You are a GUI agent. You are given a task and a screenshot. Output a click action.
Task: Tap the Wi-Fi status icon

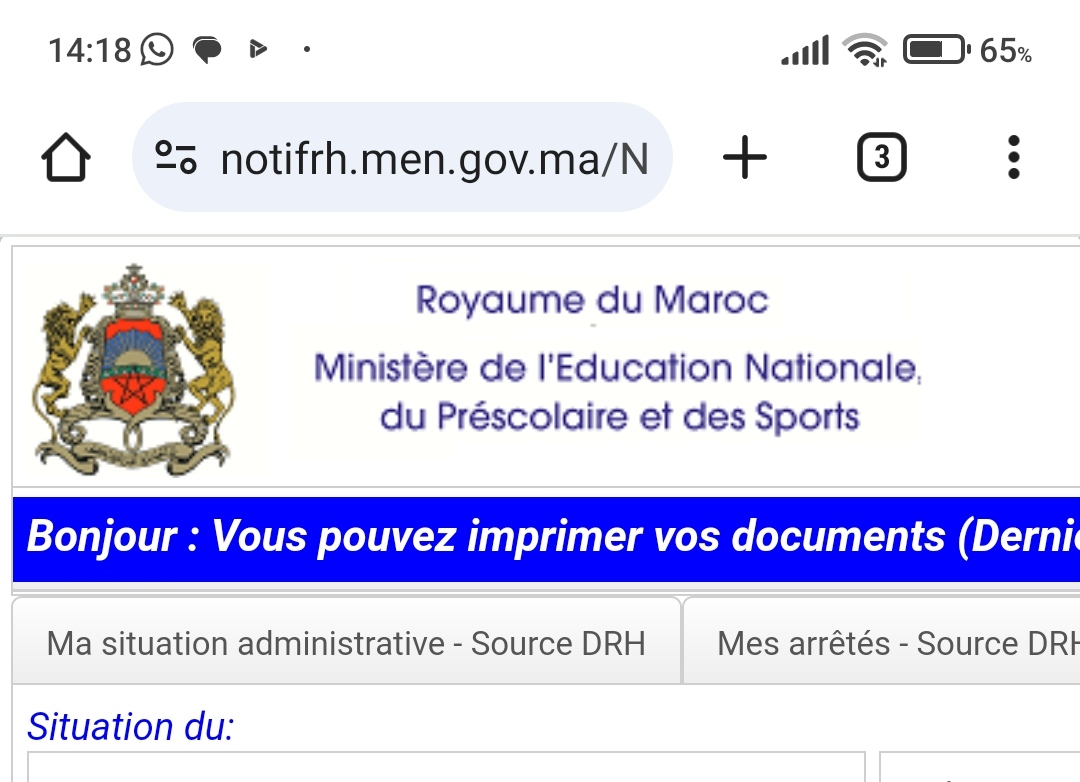pyautogui.click(x=864, y=49)
